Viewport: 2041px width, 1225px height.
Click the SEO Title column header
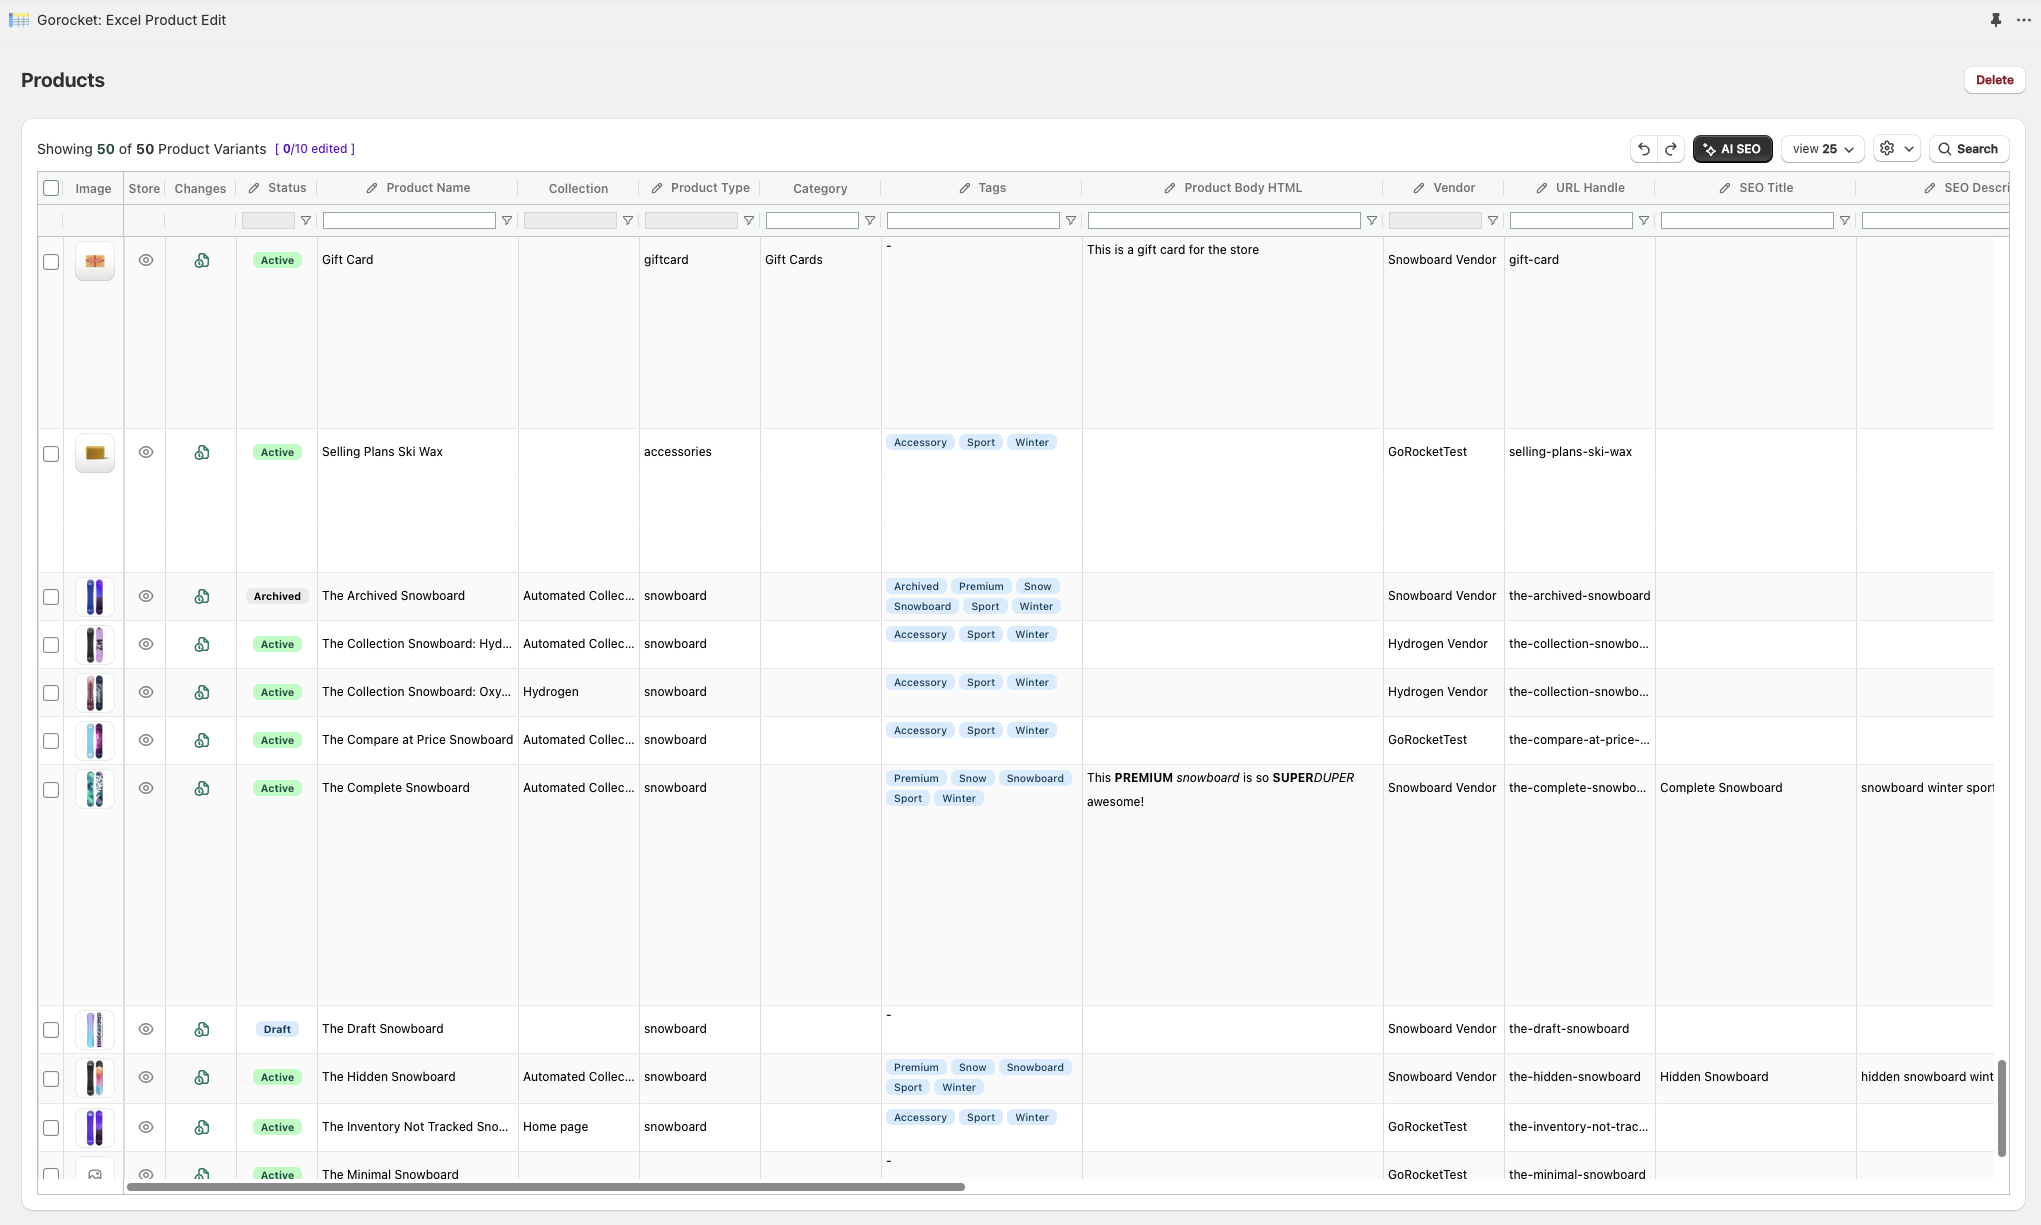(1756, 188)
